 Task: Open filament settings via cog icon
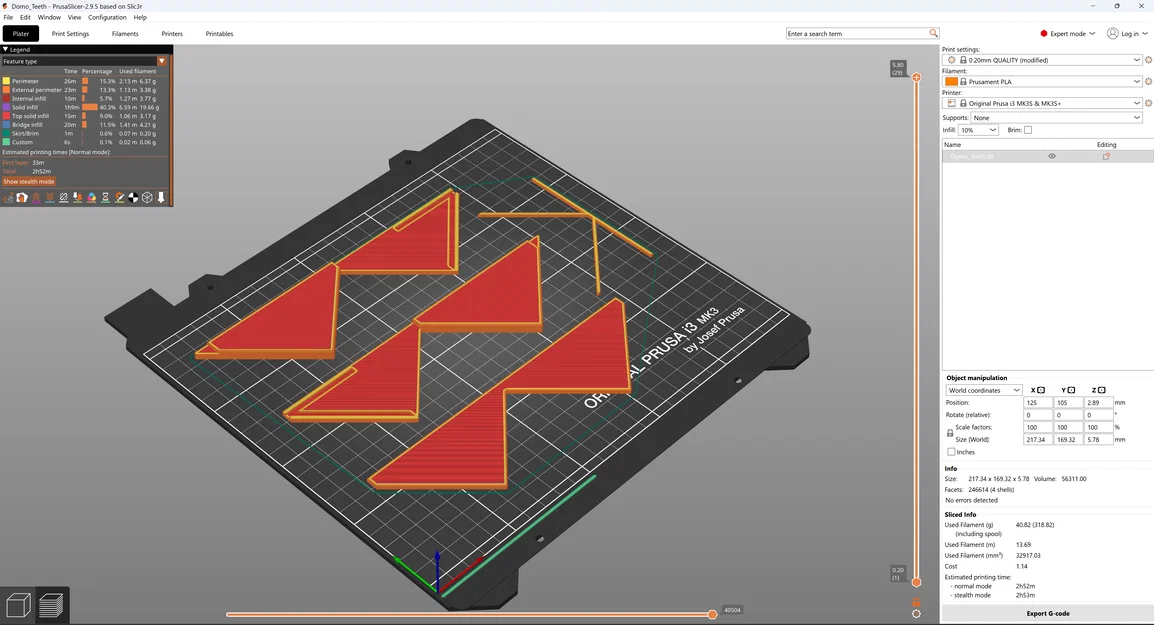[x=1148, y=82]
